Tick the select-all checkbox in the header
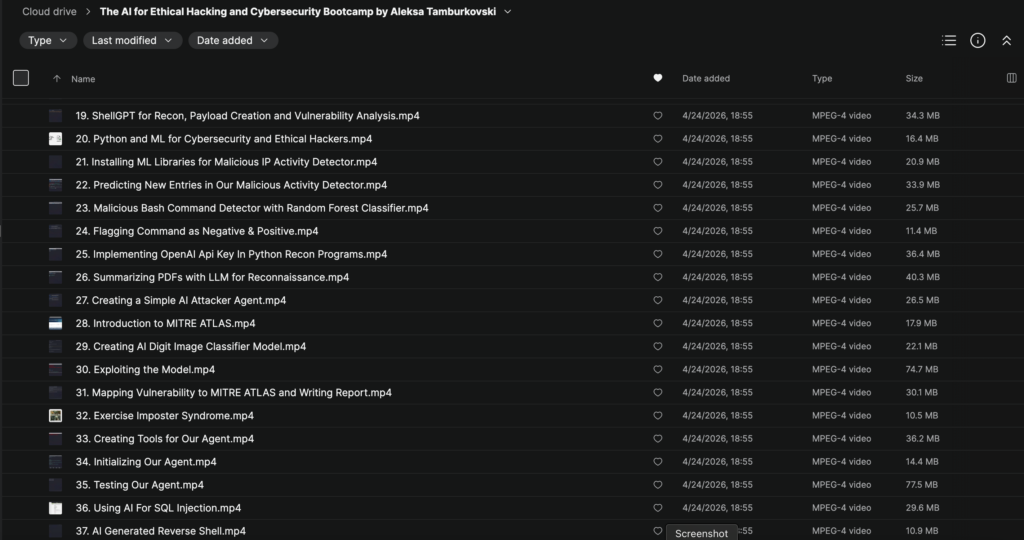This screenshot has height=540, width=1024. pyautogui.click(x=21, y=78)
